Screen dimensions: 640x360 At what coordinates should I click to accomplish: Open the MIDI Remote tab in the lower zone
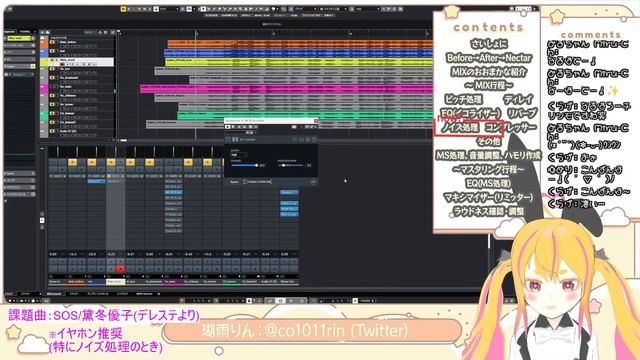click(144, 293)
